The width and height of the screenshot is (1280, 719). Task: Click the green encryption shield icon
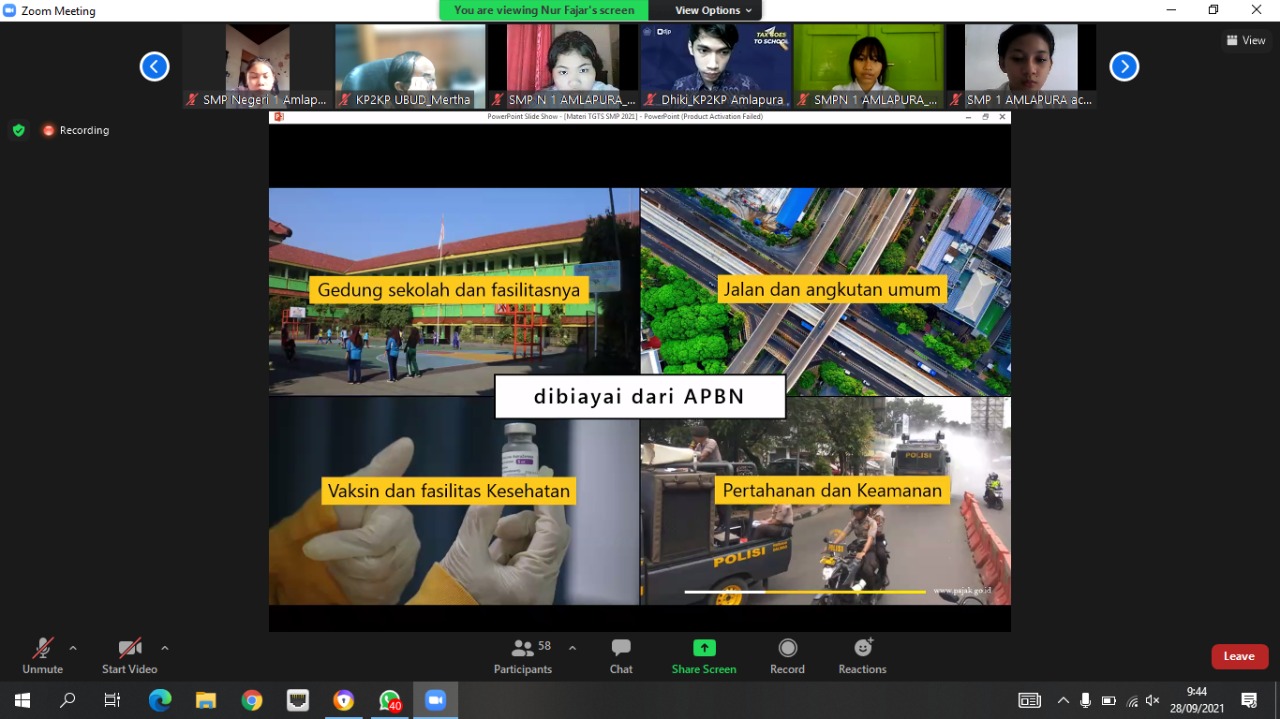pyautogui.click(x=18, y=130)
